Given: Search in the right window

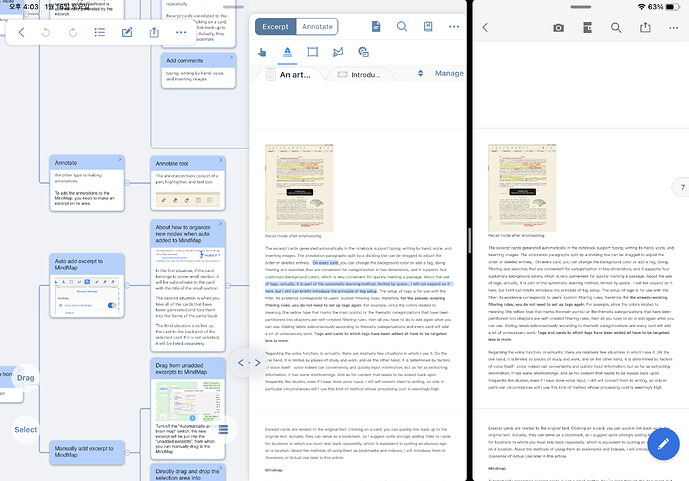Looking at the screenshot, I should click(616, 28).
